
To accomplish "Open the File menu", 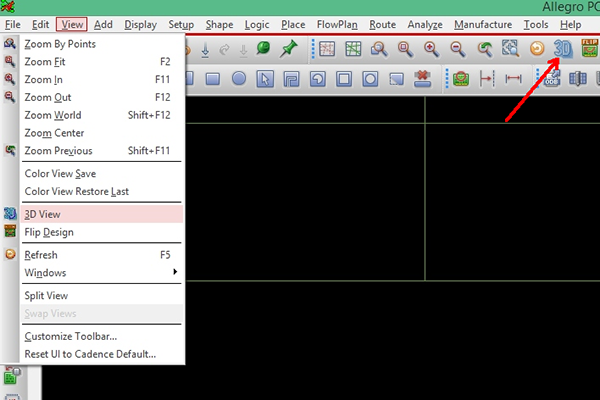I will 13,24.
